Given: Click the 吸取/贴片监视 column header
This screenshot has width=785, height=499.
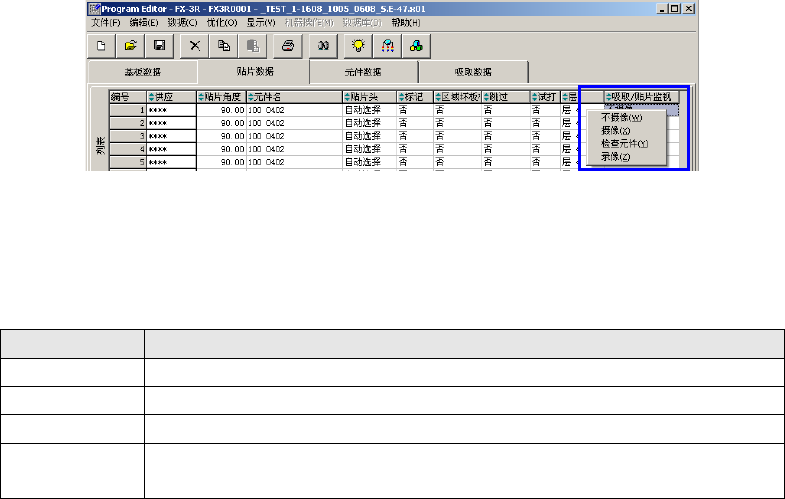Looking at the screenshot, I should coord(640,97).
